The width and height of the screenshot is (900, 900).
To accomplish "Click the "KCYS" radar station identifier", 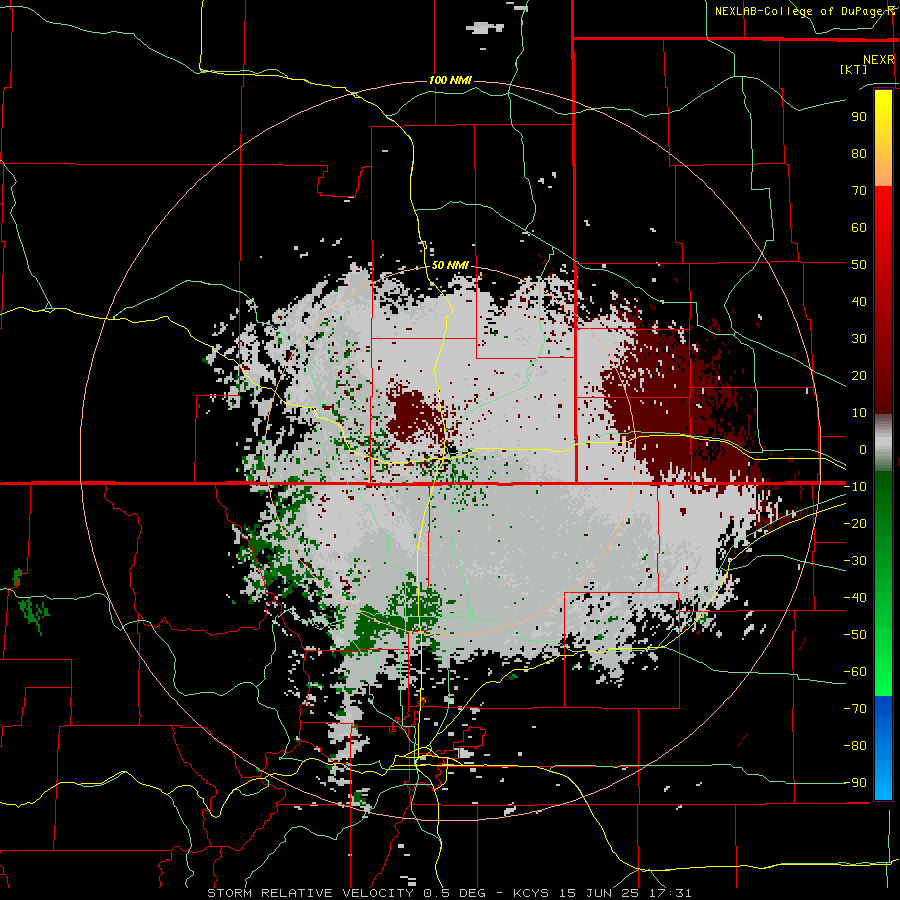I will 531,893.
